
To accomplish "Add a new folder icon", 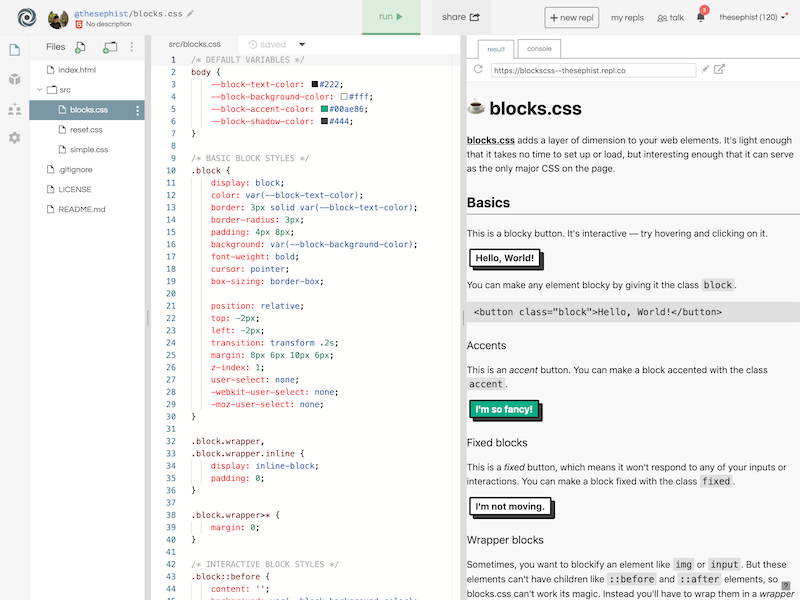I will pyautogui.click(x=110, y=47).
